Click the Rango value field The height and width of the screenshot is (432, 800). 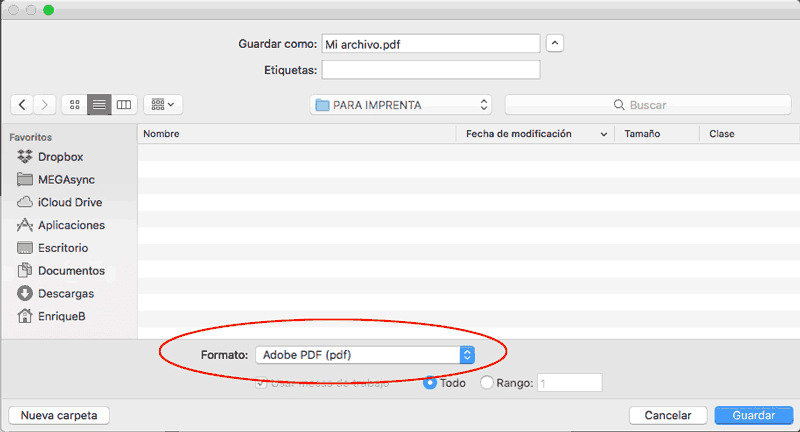[x=569, y=383]
